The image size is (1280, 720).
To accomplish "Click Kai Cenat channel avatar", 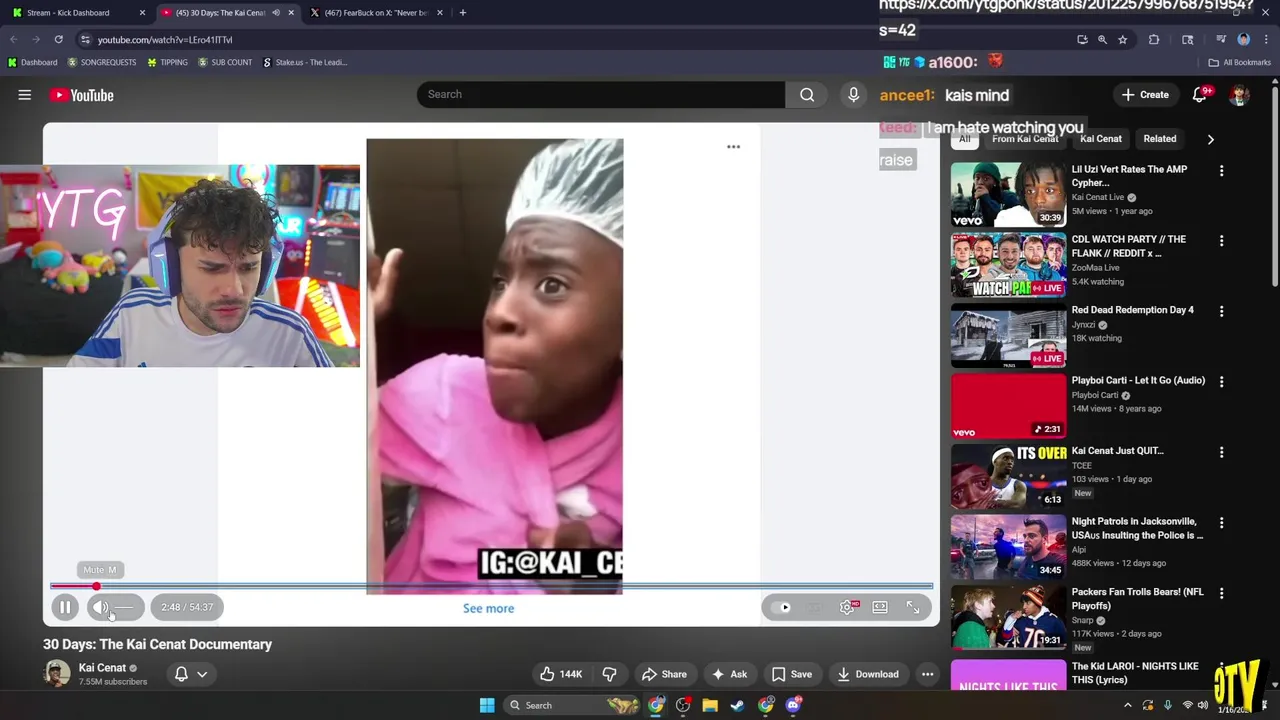I will point(57,673).
